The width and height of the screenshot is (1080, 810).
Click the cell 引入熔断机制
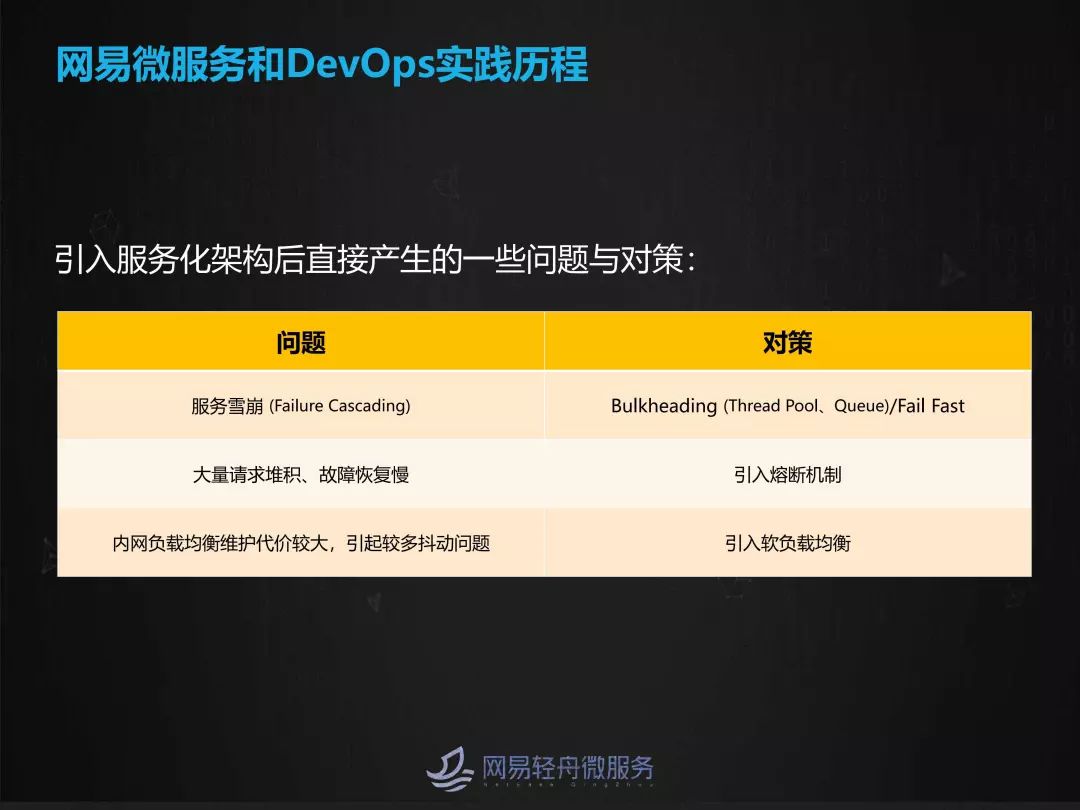point(788,474)
